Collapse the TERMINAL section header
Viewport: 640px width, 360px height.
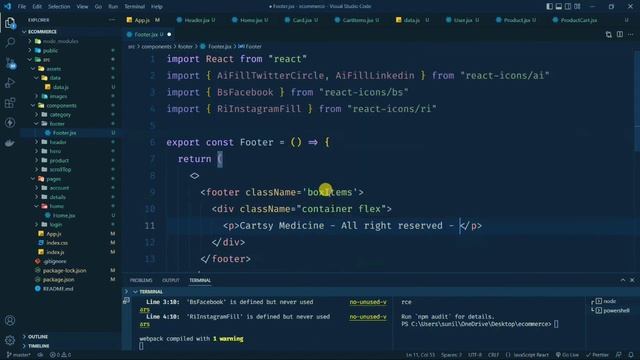151,292
